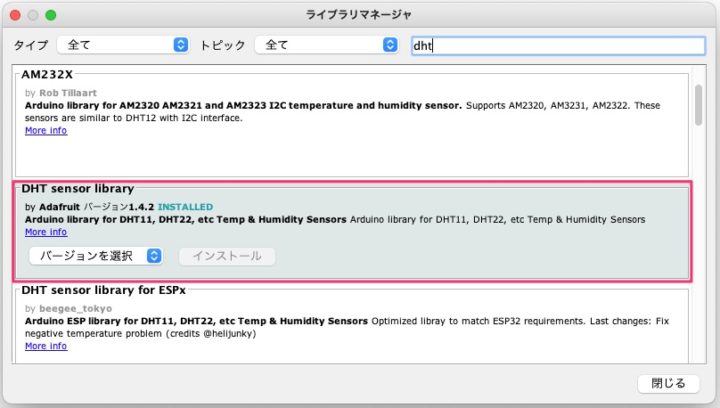
Task: Click the beegee_tokyo author name
Action: tap(75, 308)
